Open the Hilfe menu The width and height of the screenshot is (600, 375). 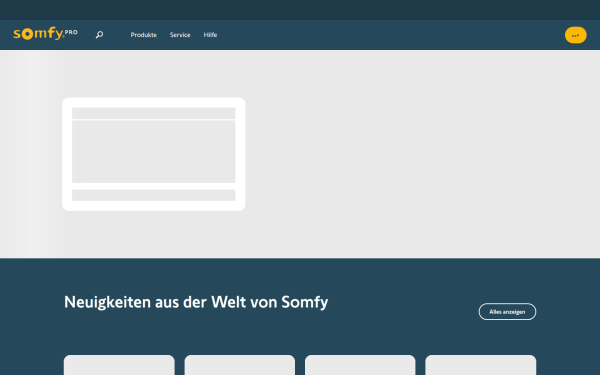tap(210, 35)
